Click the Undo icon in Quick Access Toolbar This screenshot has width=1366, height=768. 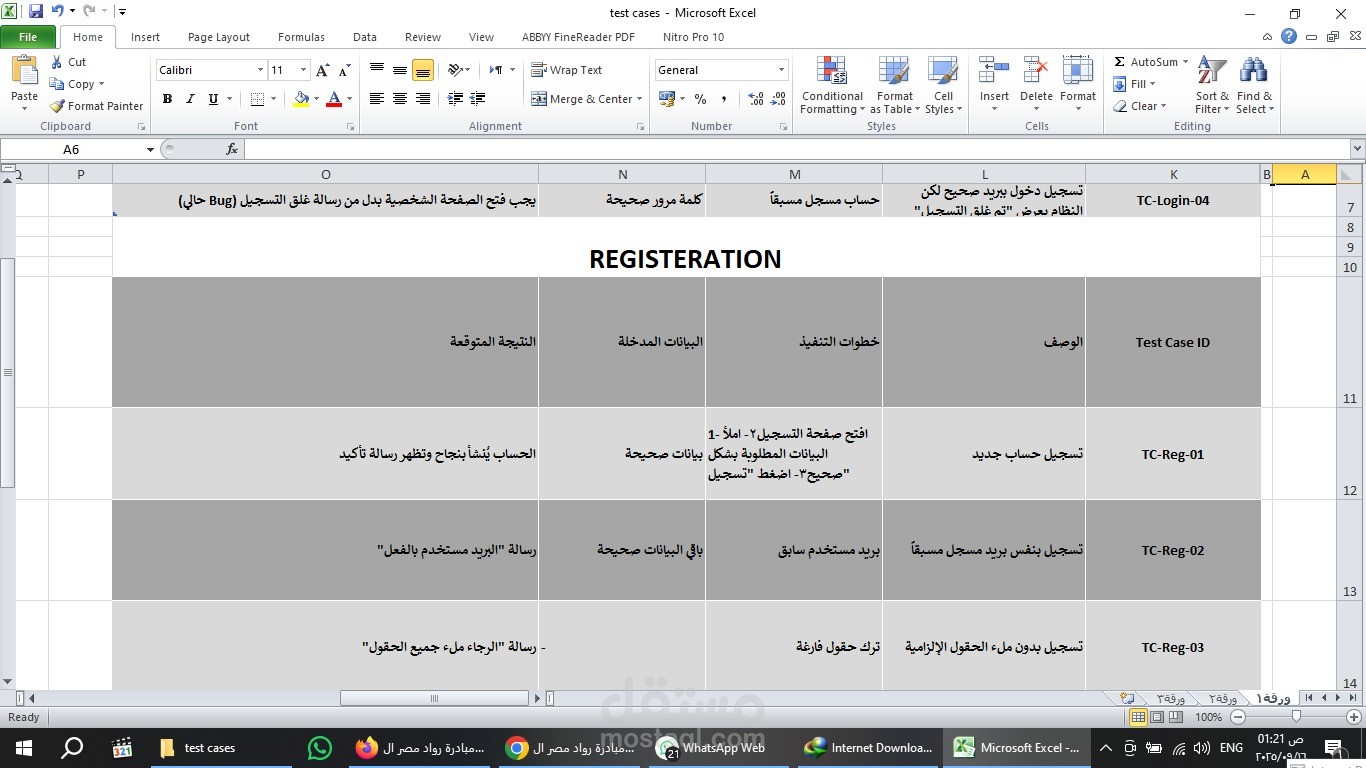click(x=57, y=12)
